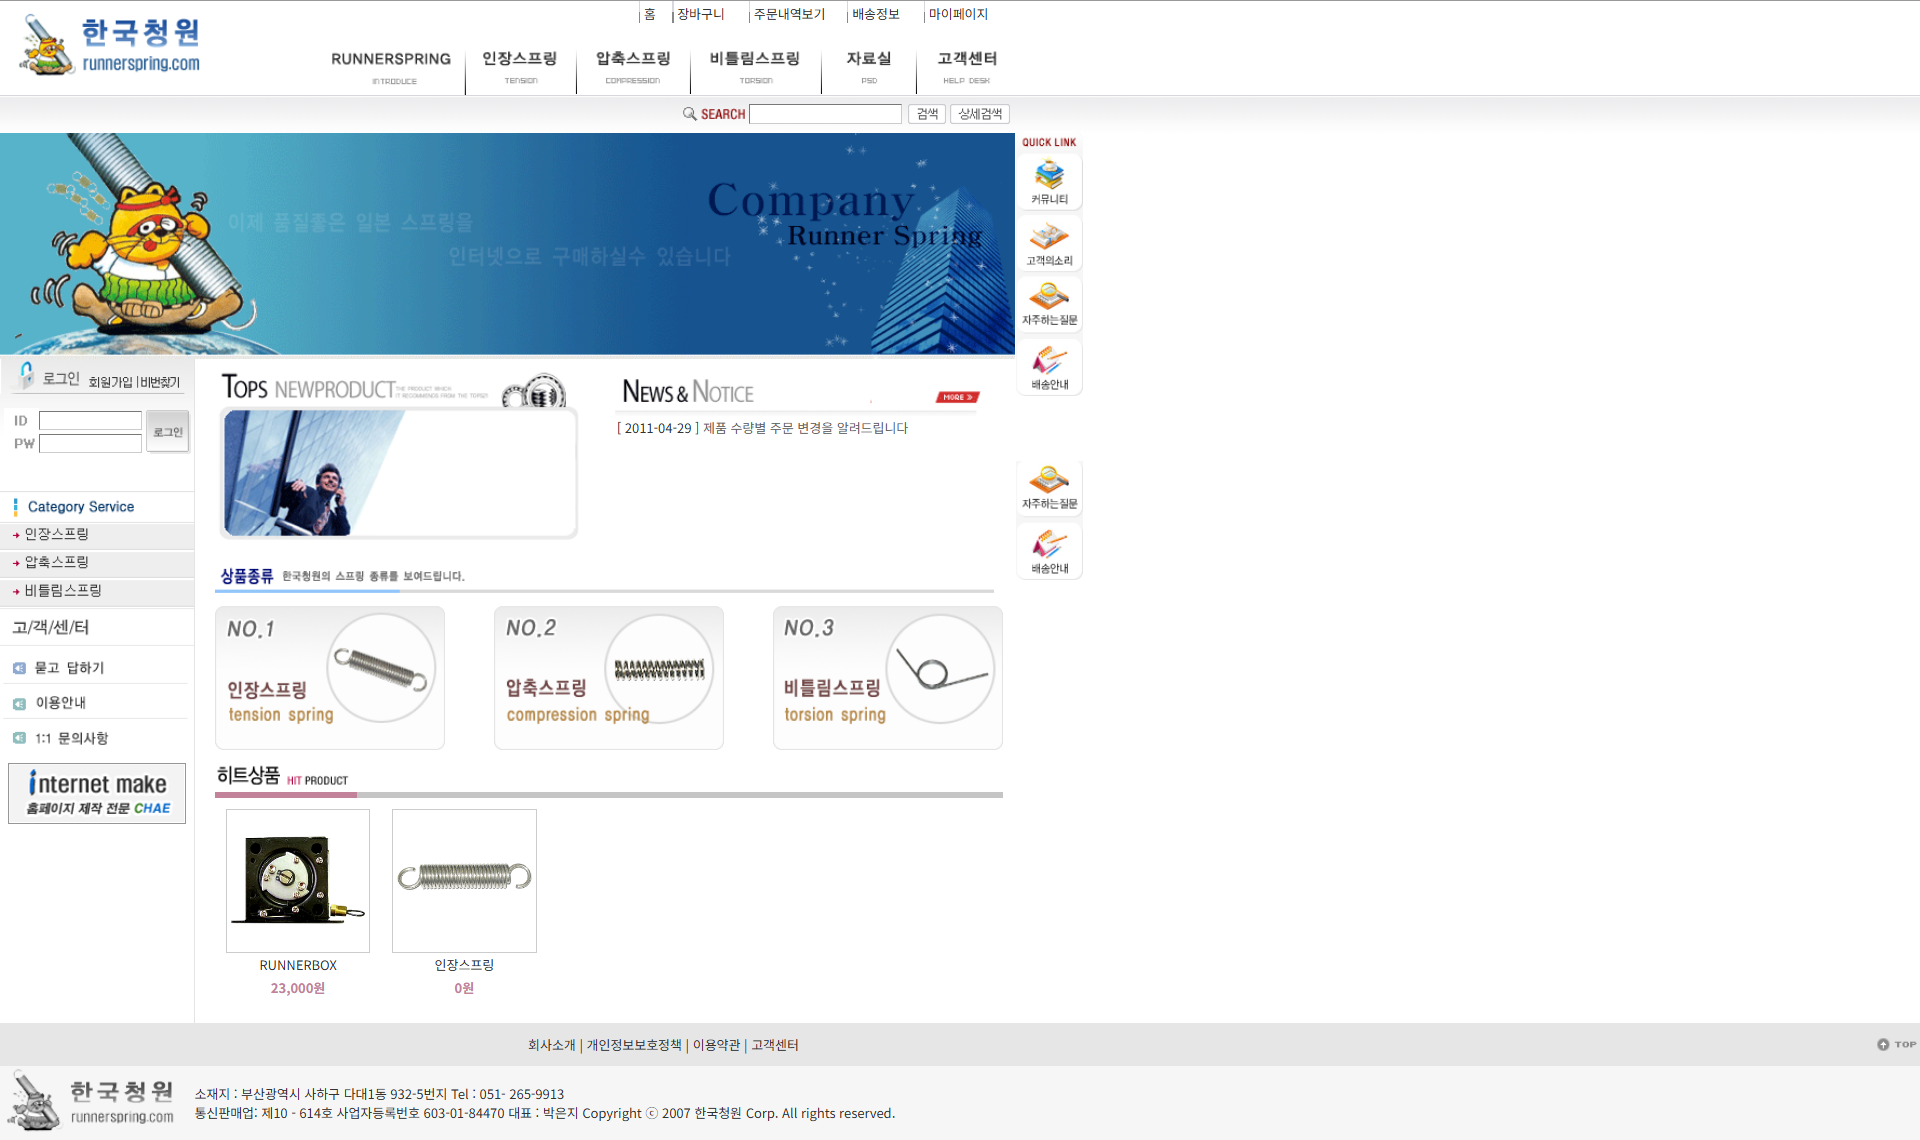Open the 커뮤니티 quick link icon
This screenshot has height=1140, width=1920.
[1049, 182]
